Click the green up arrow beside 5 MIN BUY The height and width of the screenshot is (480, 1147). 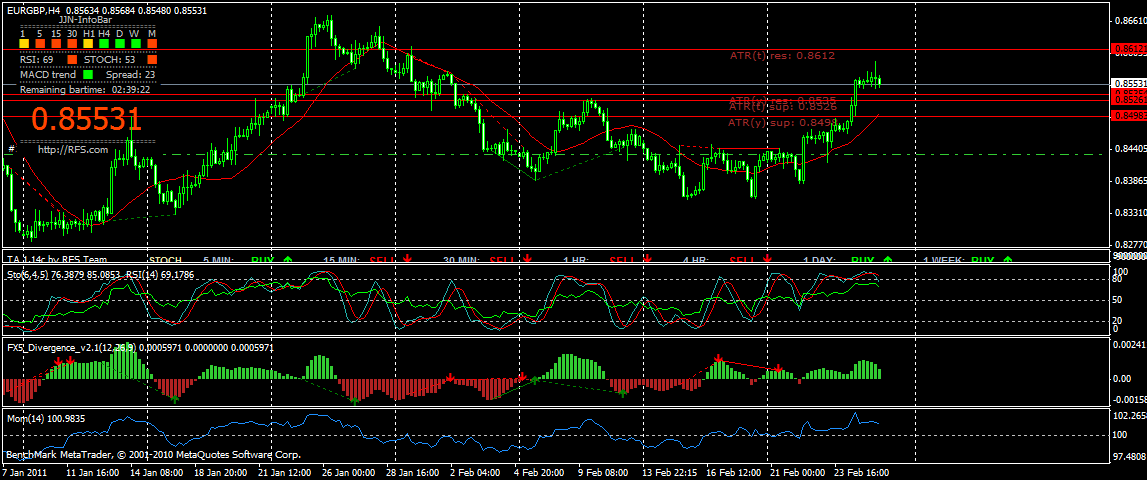pyautogui.click(x=287, y=259)
